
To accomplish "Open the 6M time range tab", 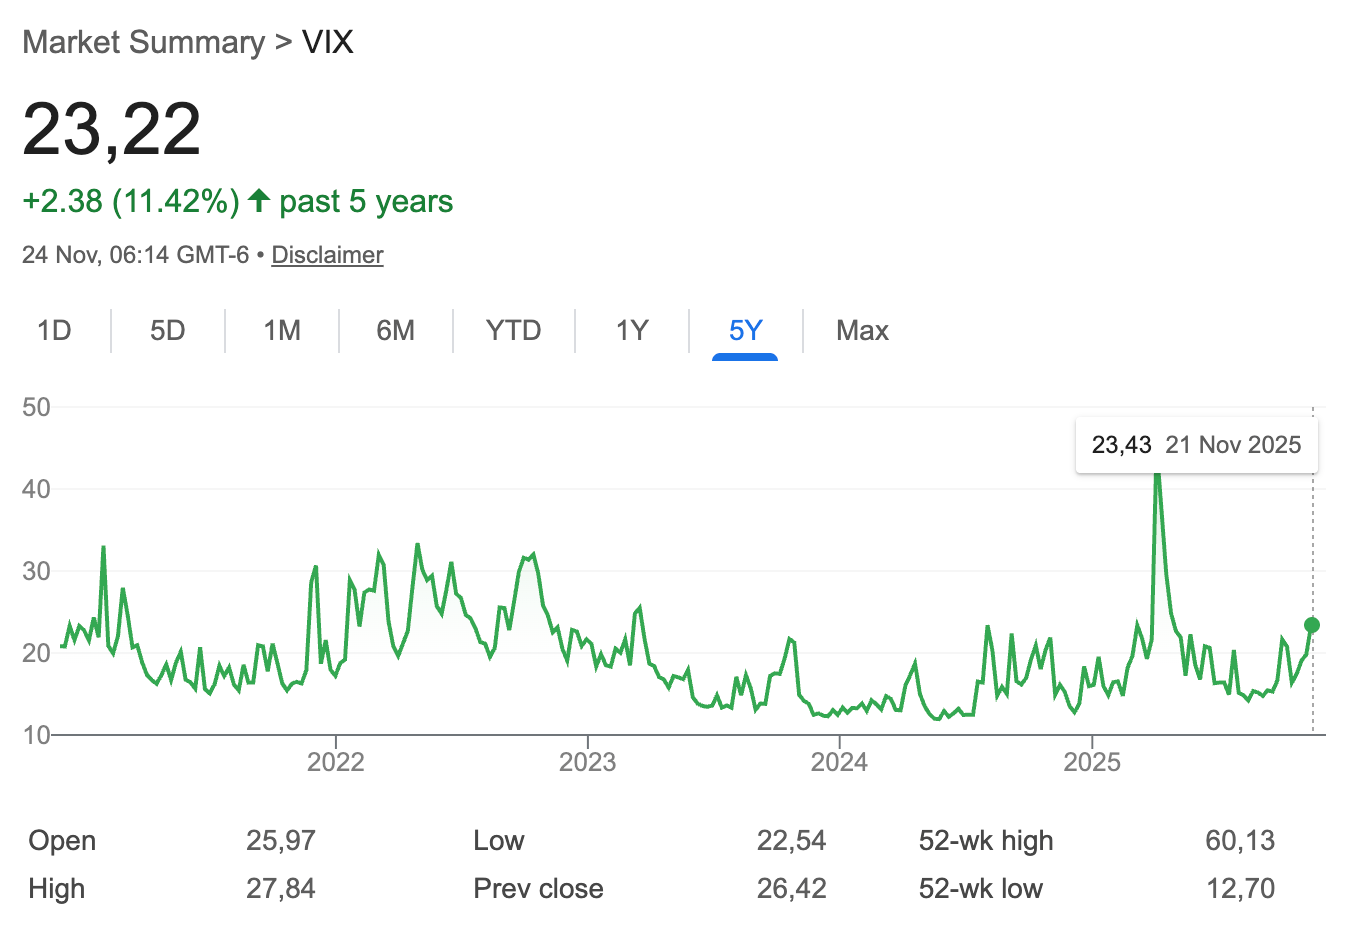I will click(396, 331).
